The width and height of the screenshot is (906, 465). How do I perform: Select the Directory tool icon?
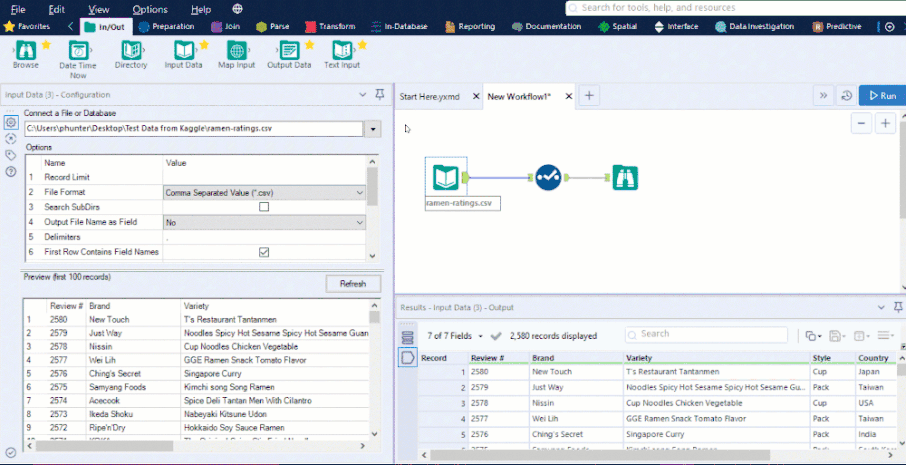[131, 50]
